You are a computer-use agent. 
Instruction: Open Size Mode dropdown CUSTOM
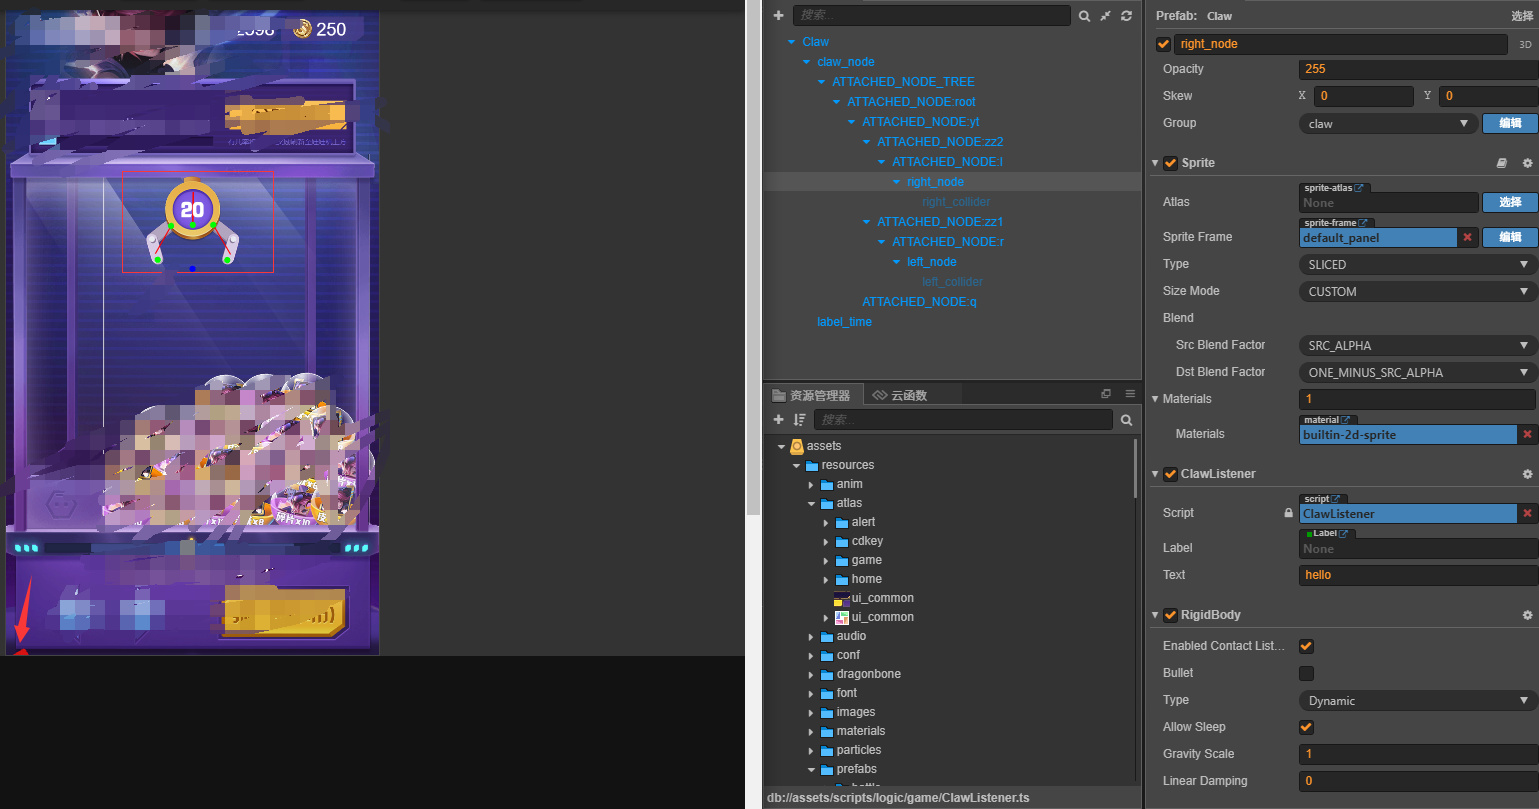click(1418, 291)
